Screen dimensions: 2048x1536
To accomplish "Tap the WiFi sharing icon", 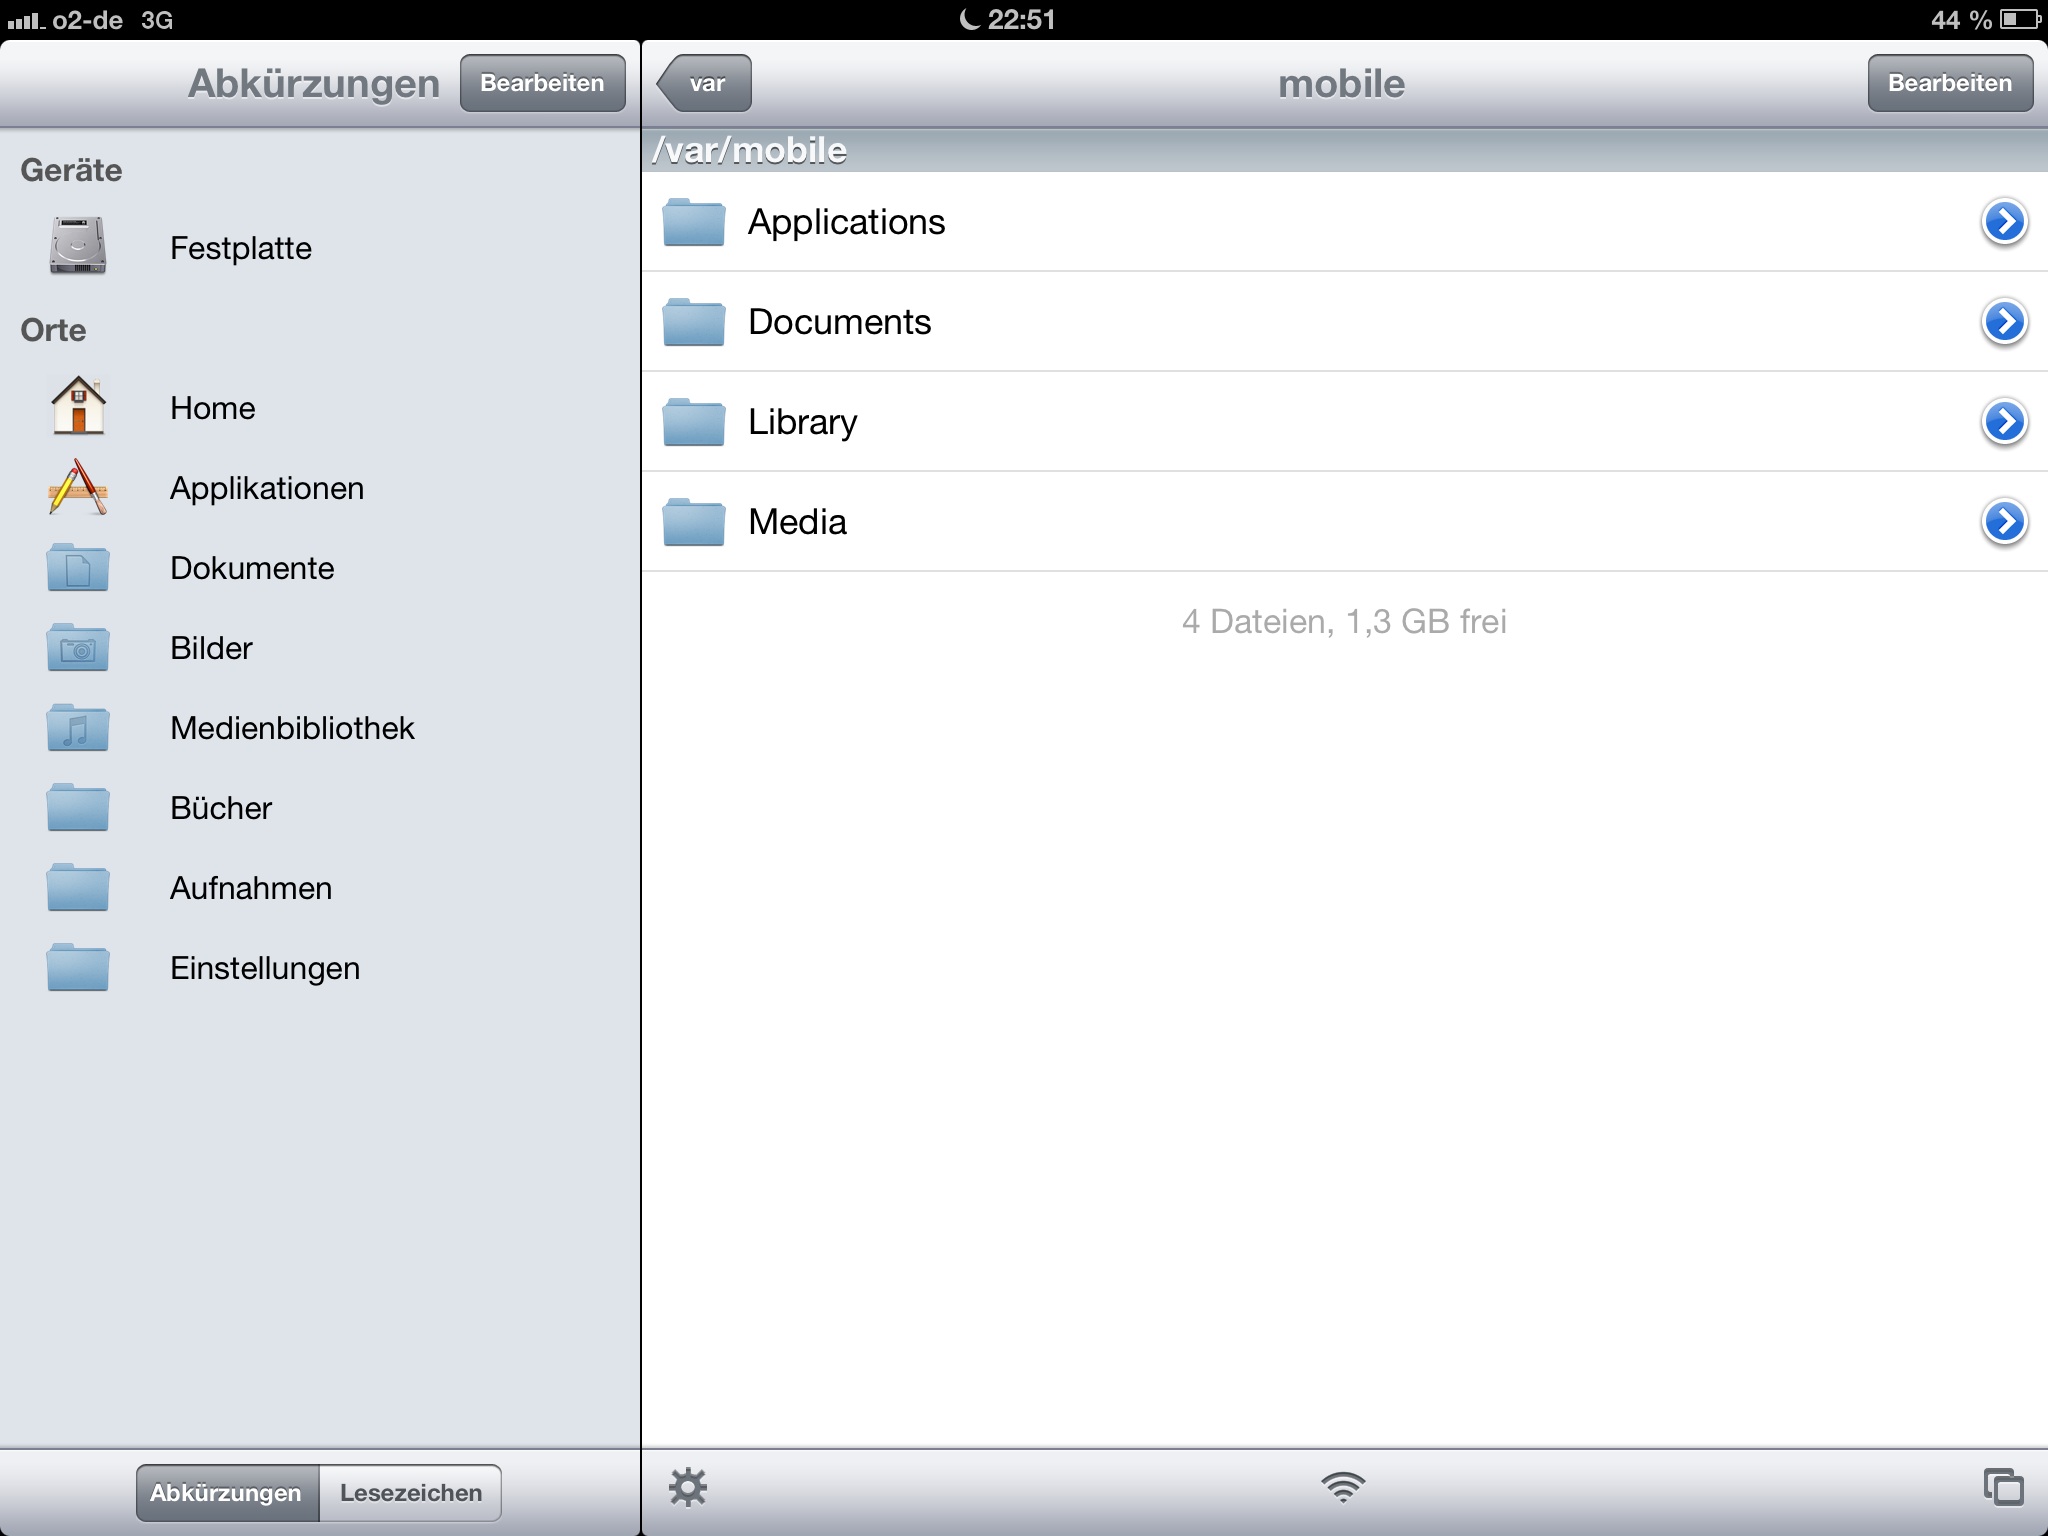I will coord(1343,1488).
